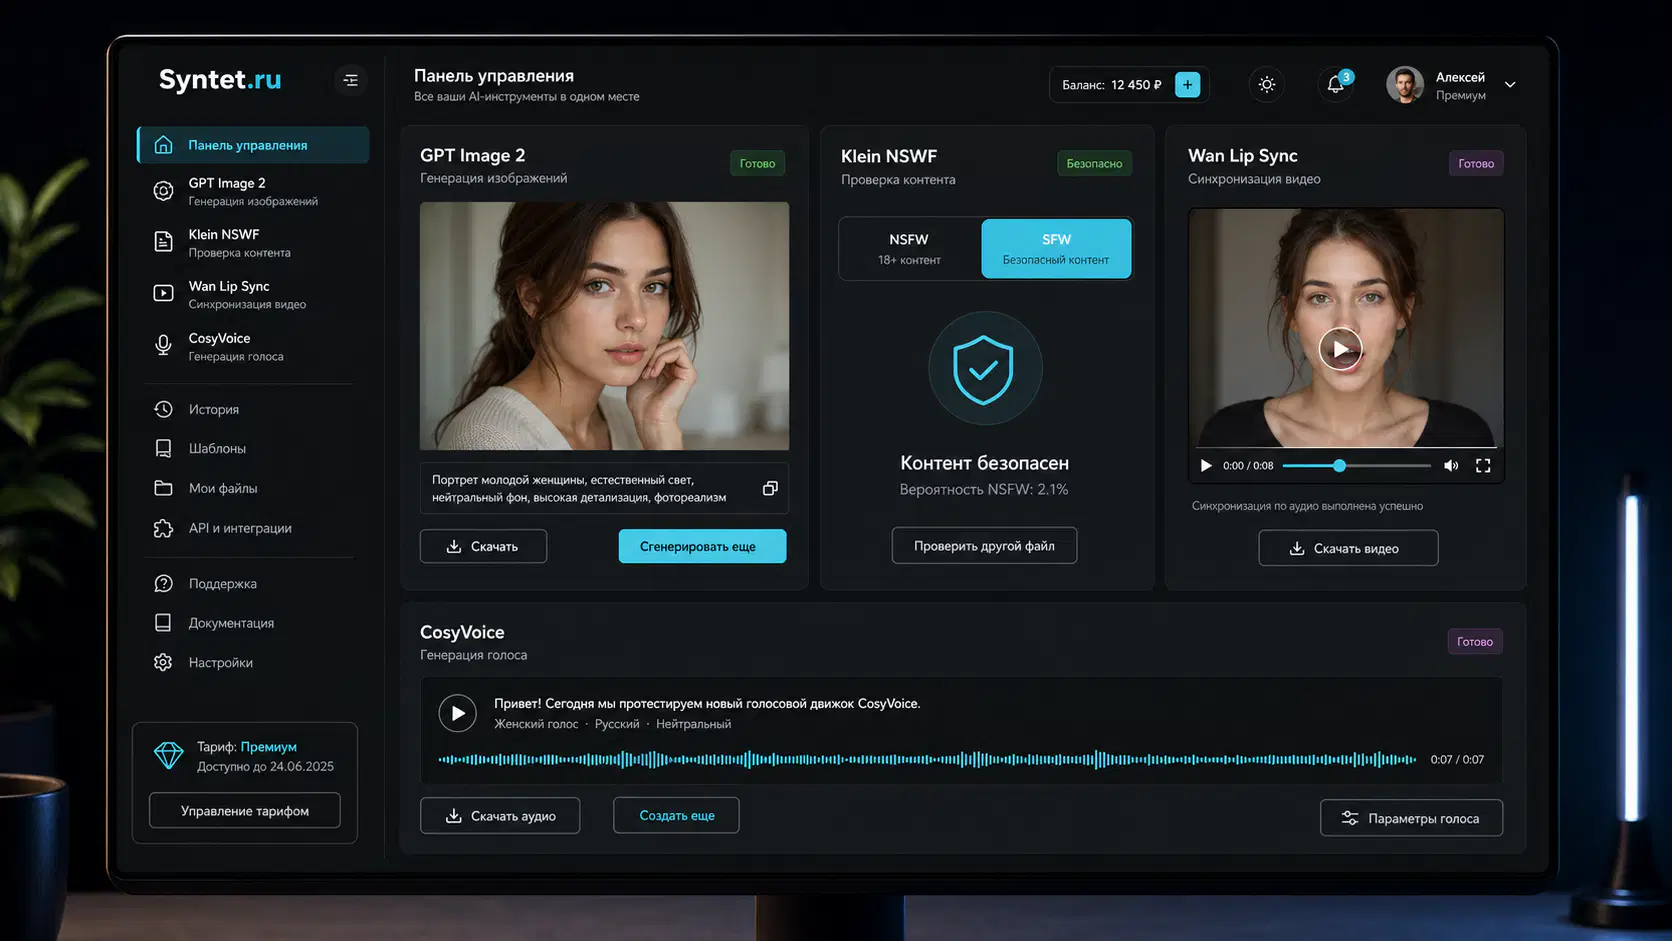Open CosyVoice in sidebar

coord(253,347)
